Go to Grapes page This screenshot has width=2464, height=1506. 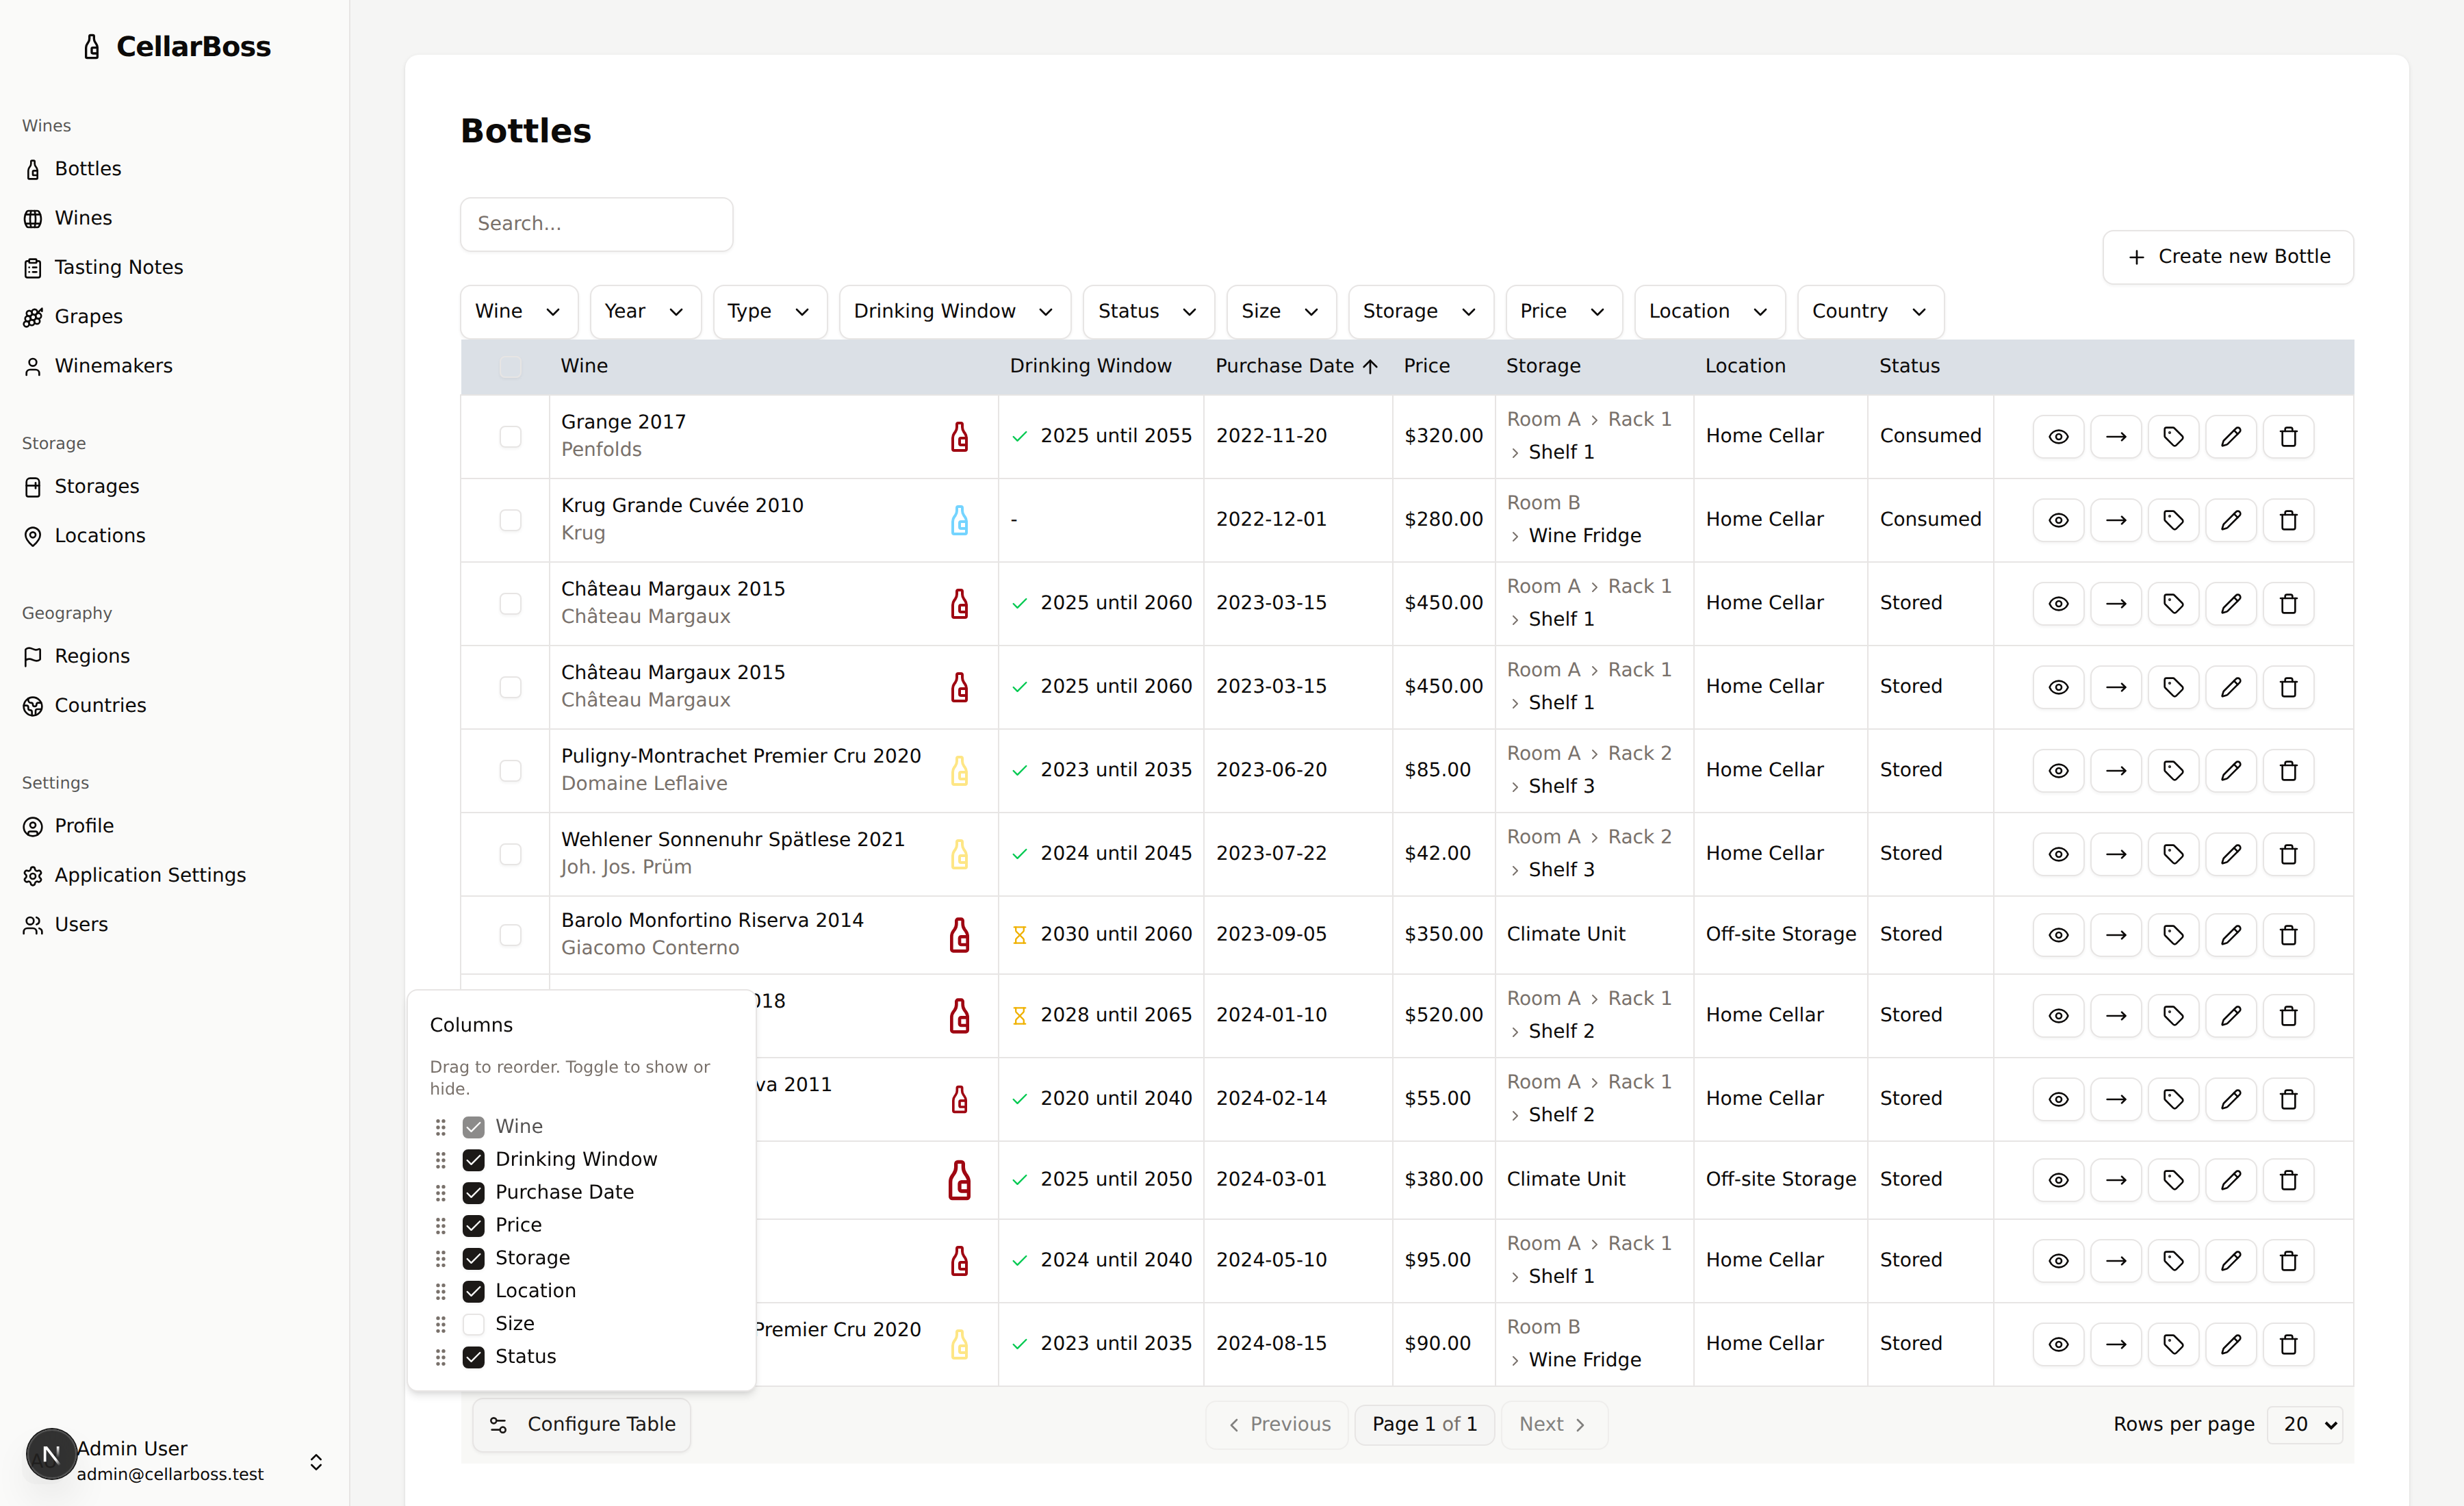pyautogui.click(x=89, y=316)
